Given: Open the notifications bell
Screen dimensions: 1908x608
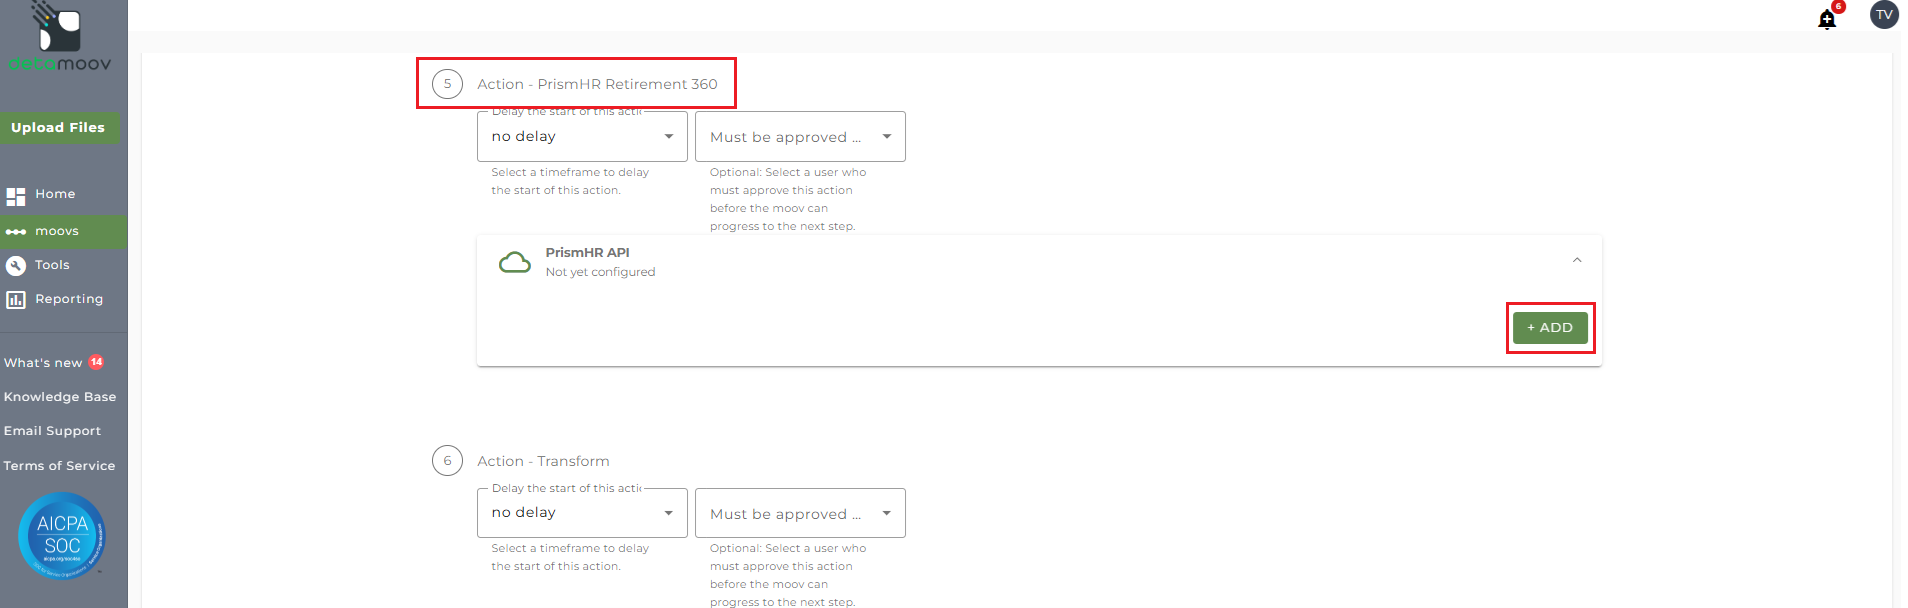Looking at the screenshot, I should (x=1827, y=19).
